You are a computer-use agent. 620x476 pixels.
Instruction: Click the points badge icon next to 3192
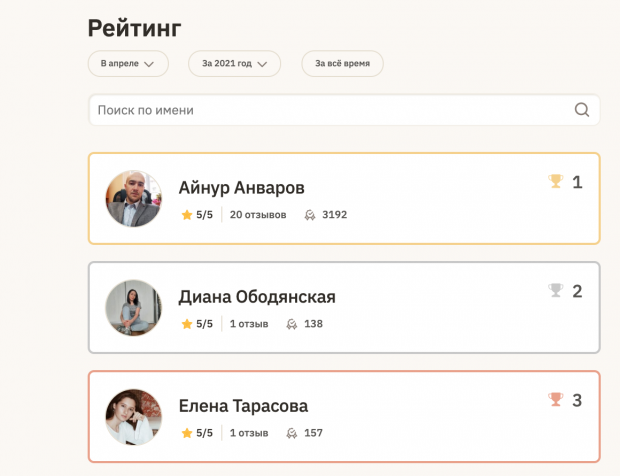click(x=310, y=215)
